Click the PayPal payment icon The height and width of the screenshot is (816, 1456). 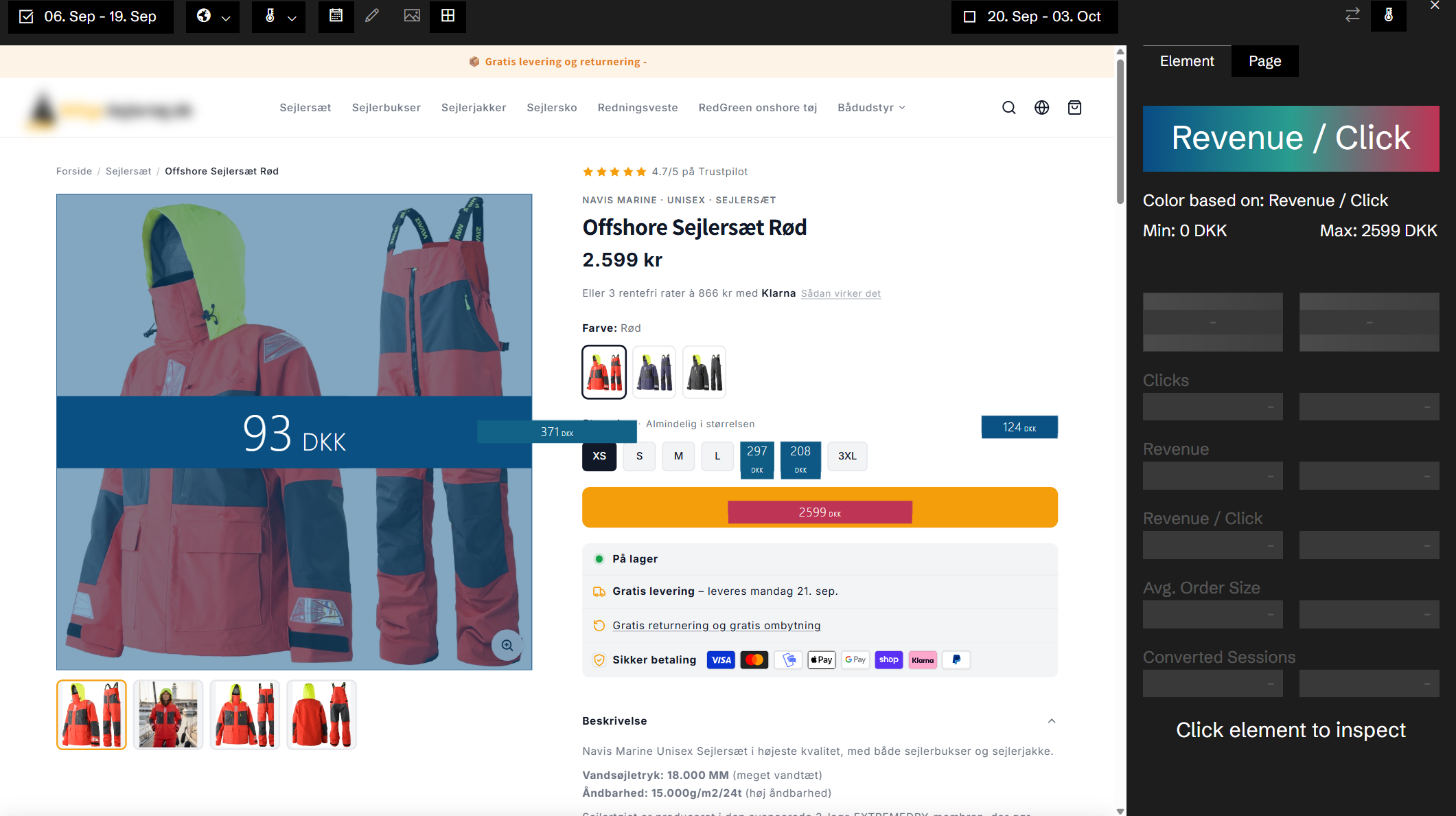pyautogui.click(x=956, y=660)
